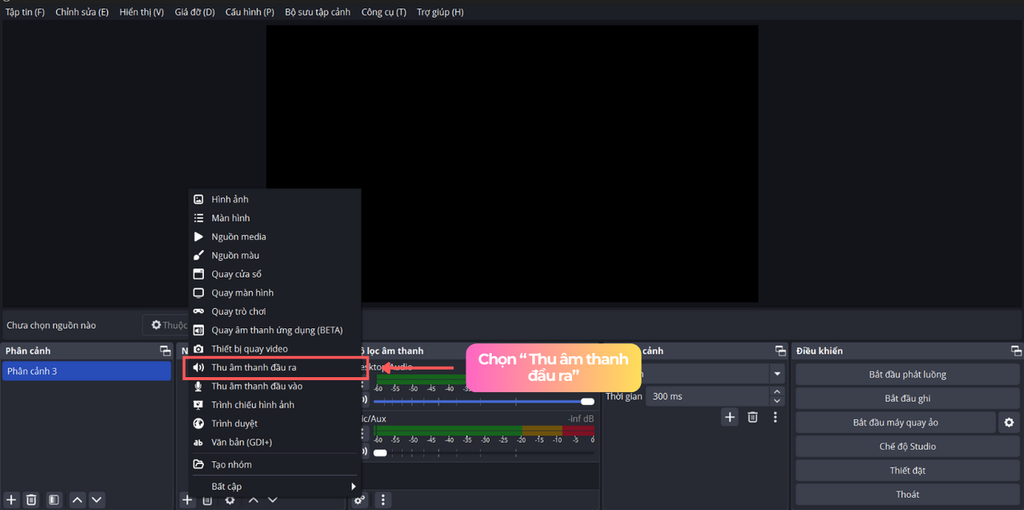Choose Trình chiếu hình ảnh slideshow
This screenshot has width=1024, height=510.
[x=274, y=405]
